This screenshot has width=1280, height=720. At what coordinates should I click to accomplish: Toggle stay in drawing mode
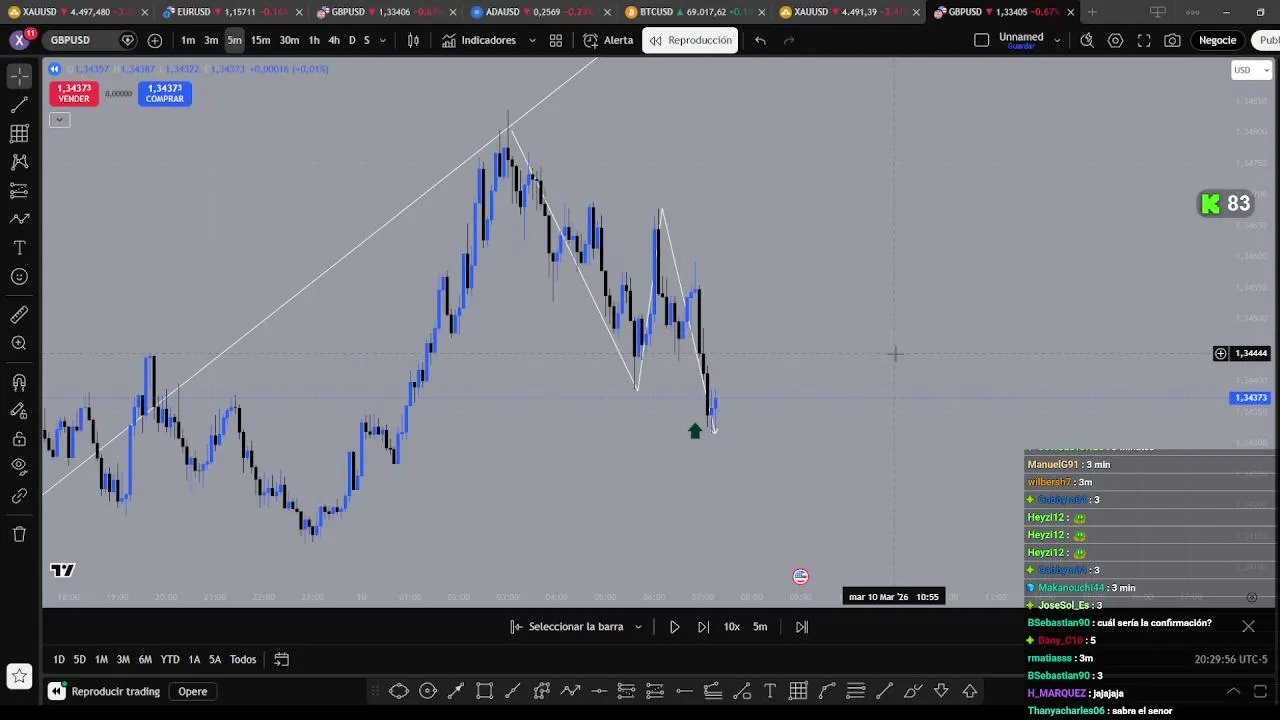tap(19, 410)
